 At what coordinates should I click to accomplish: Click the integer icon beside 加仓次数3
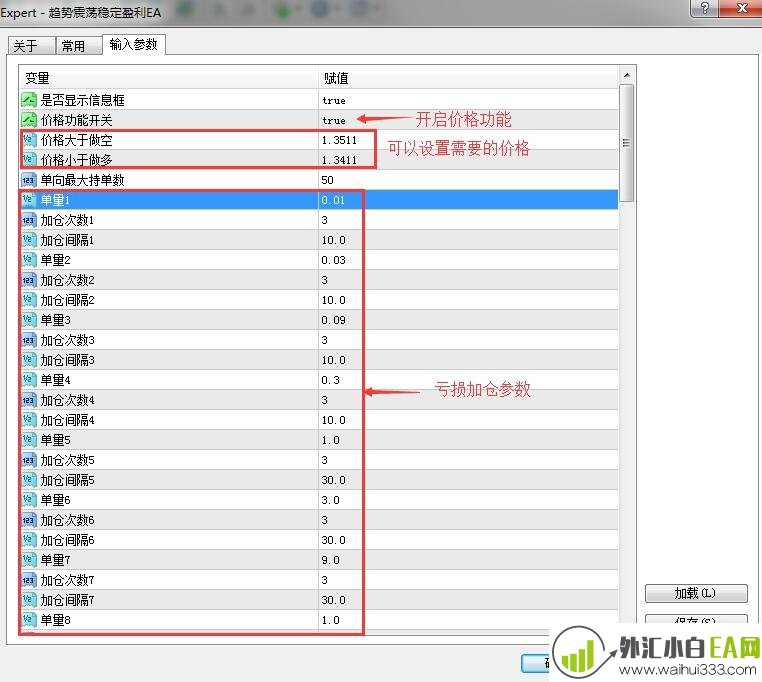click(29, 340)
